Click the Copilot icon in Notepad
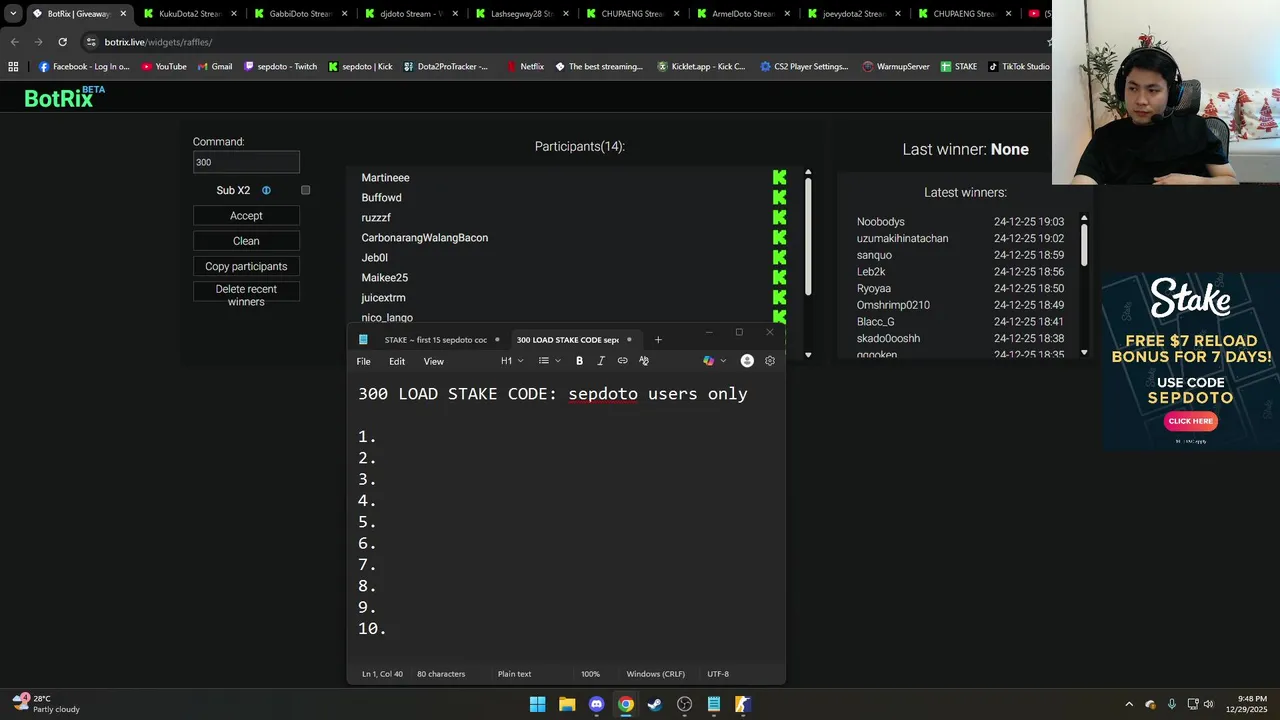 point(709,361)
